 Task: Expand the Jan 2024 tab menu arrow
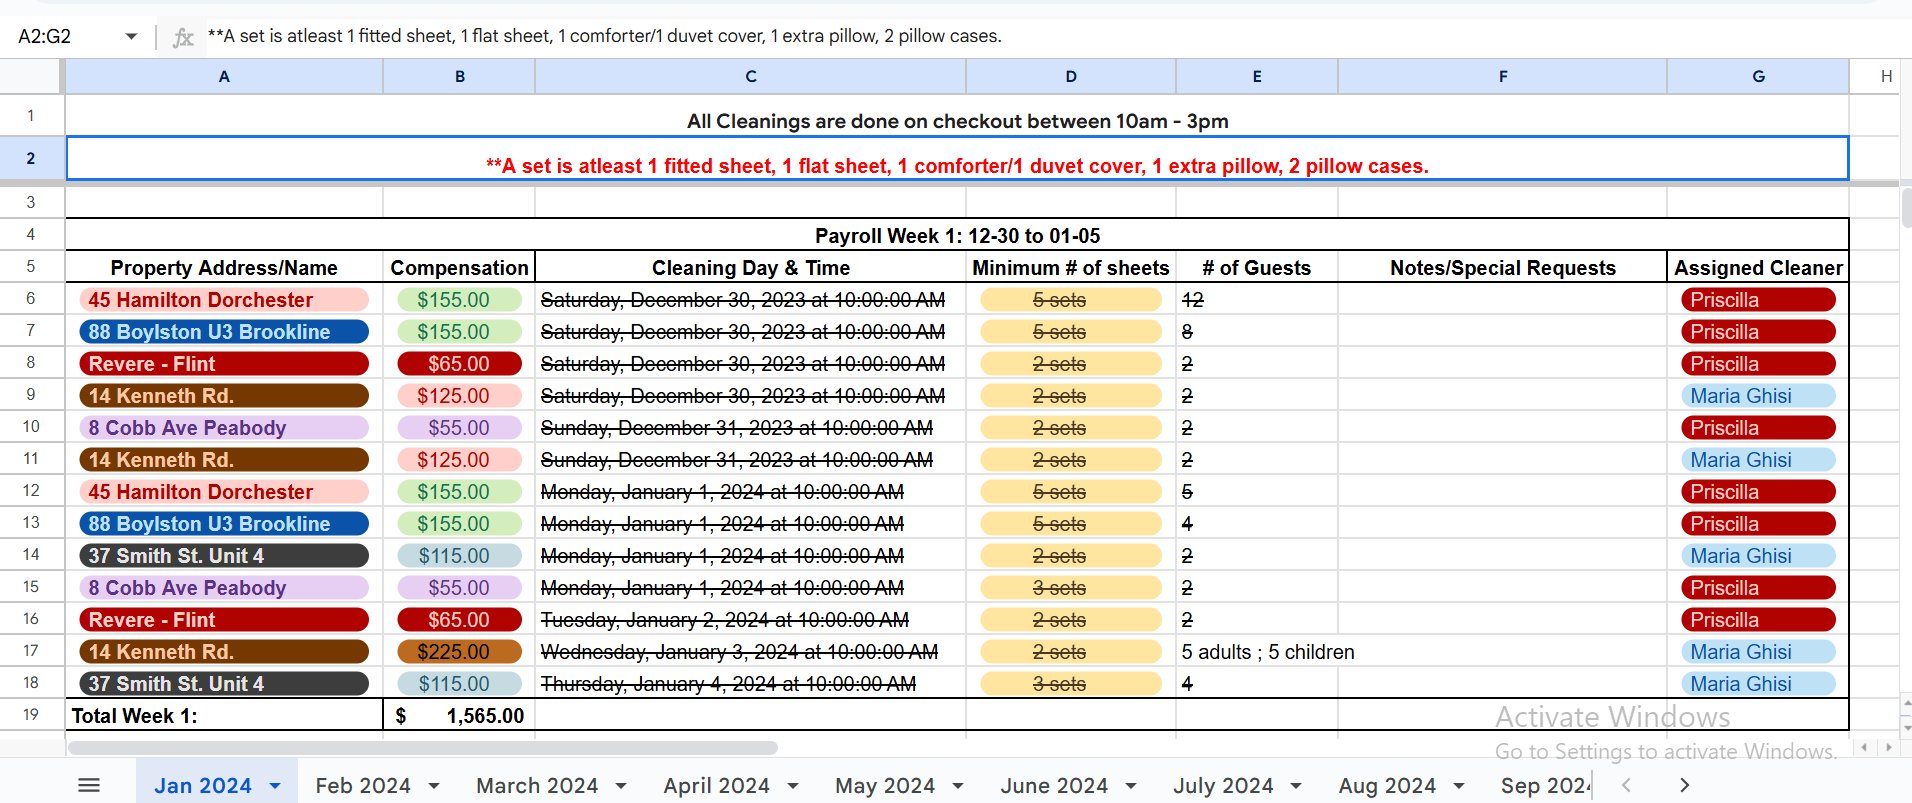coord(275,786)
